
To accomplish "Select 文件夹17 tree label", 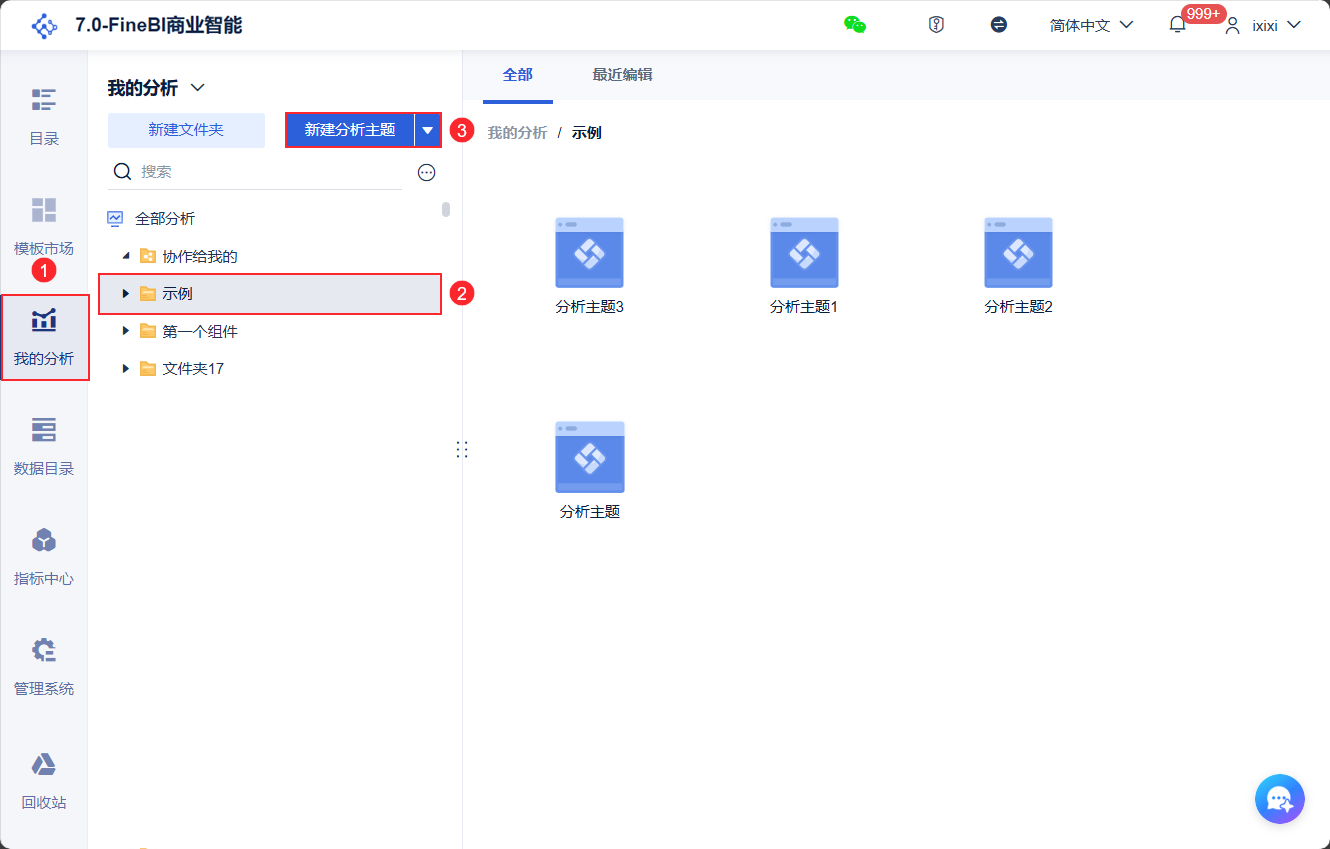I will click(193, 368).
